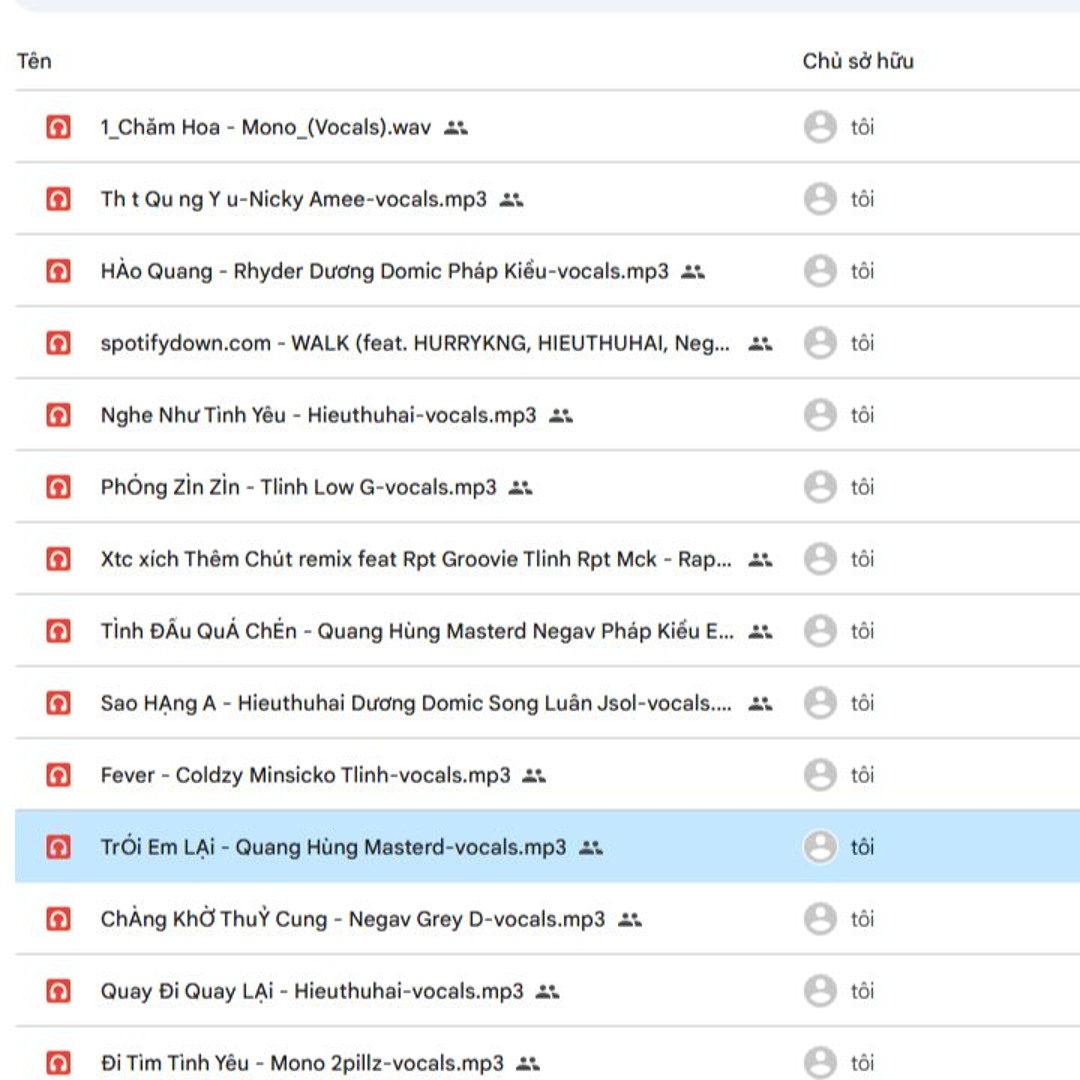Click shared icon next to HÀo Quang file

point(693,271)
